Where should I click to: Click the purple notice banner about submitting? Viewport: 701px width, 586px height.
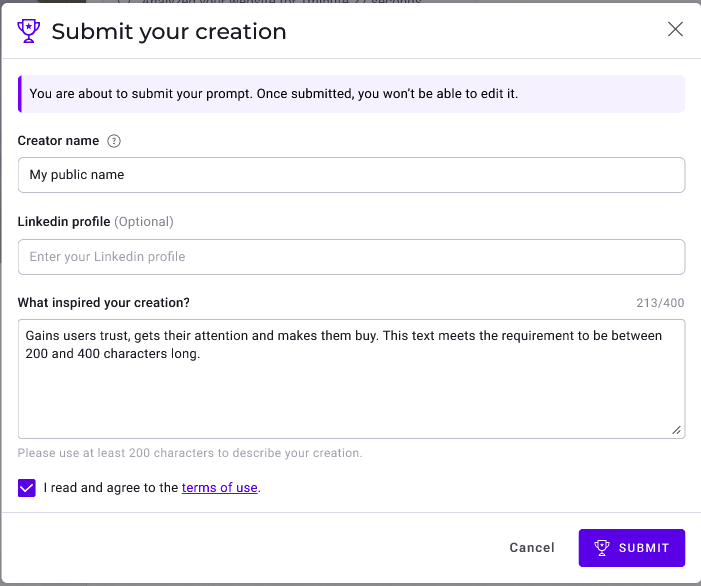point(351,94)
